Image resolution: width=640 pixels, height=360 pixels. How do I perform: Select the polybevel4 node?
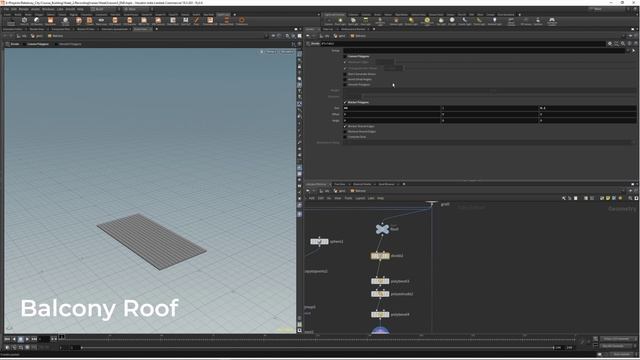click(x=380, y=315)
